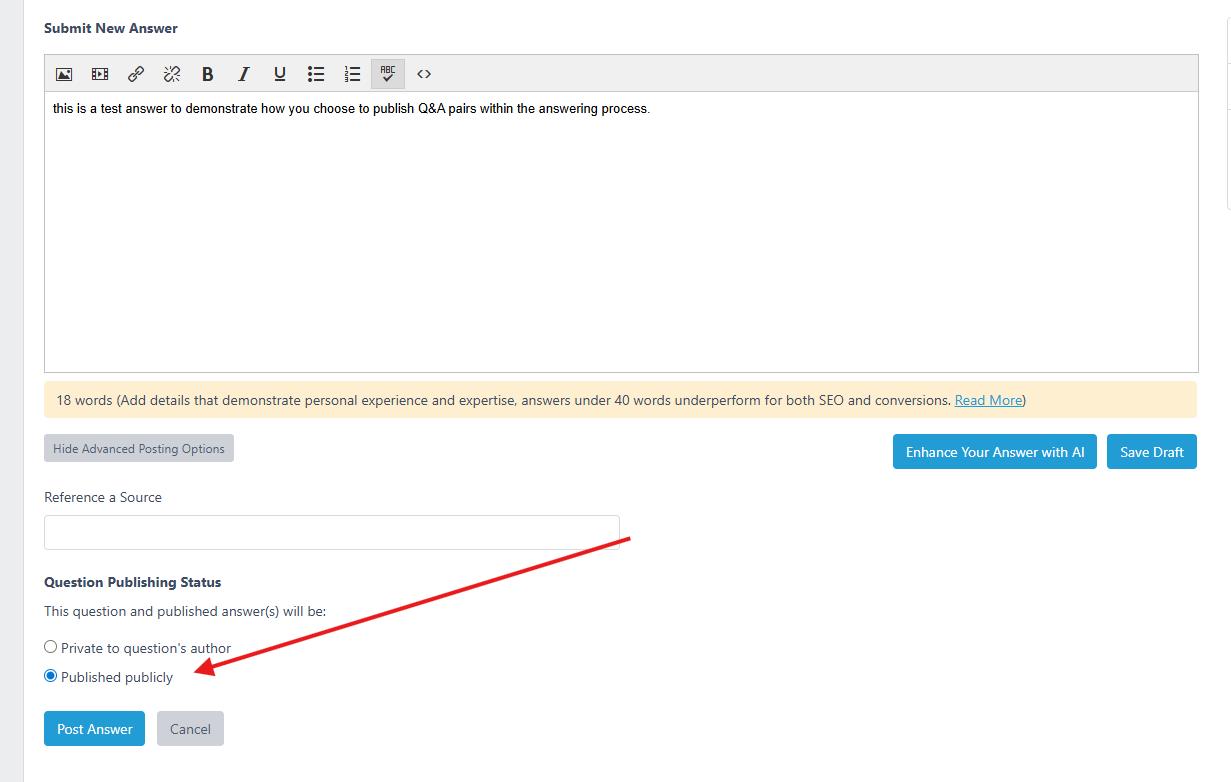Insert a numbered list
Viewport: 1231px width, 782px height.
point(352,74)
